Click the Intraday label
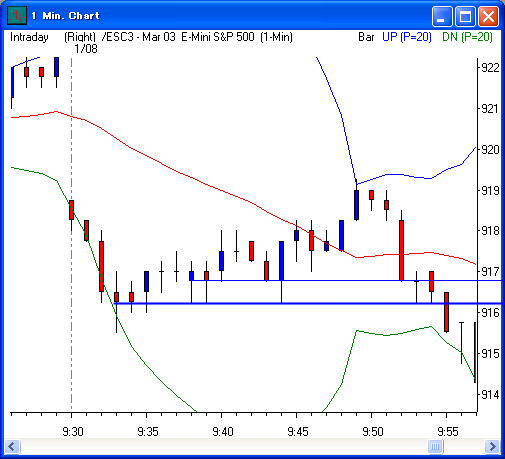Viewport: 505px width, 459px height. [29, 37]
